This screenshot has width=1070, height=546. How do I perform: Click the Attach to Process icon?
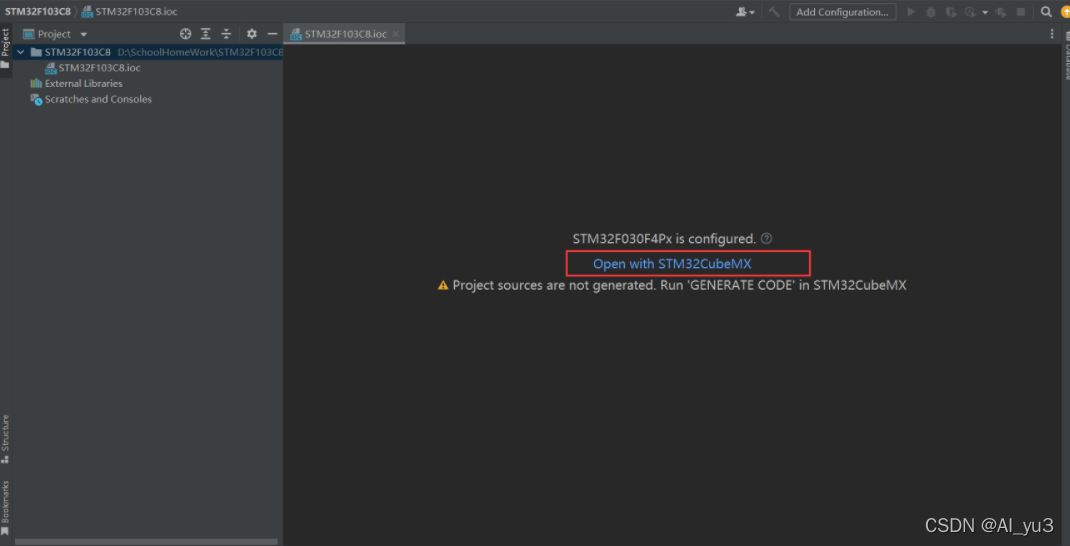[1002, 12]
